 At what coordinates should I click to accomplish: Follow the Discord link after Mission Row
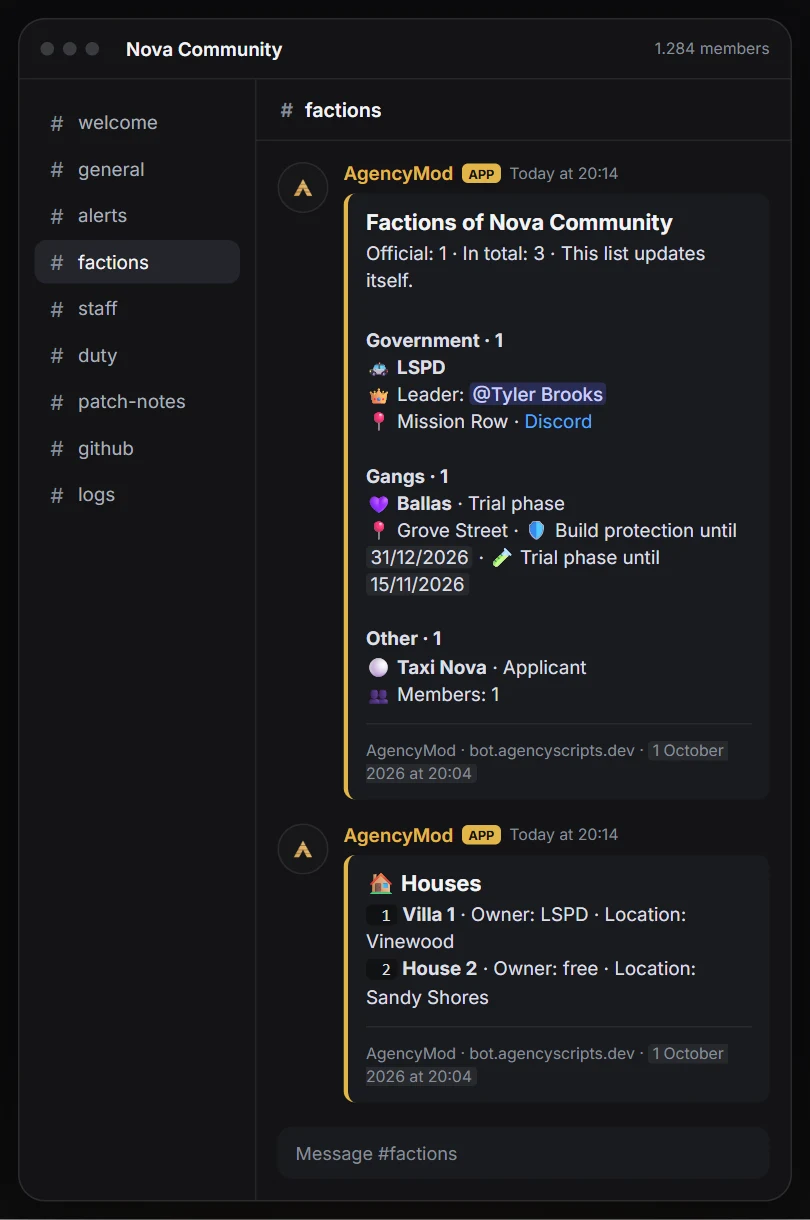tap(558, 421)
